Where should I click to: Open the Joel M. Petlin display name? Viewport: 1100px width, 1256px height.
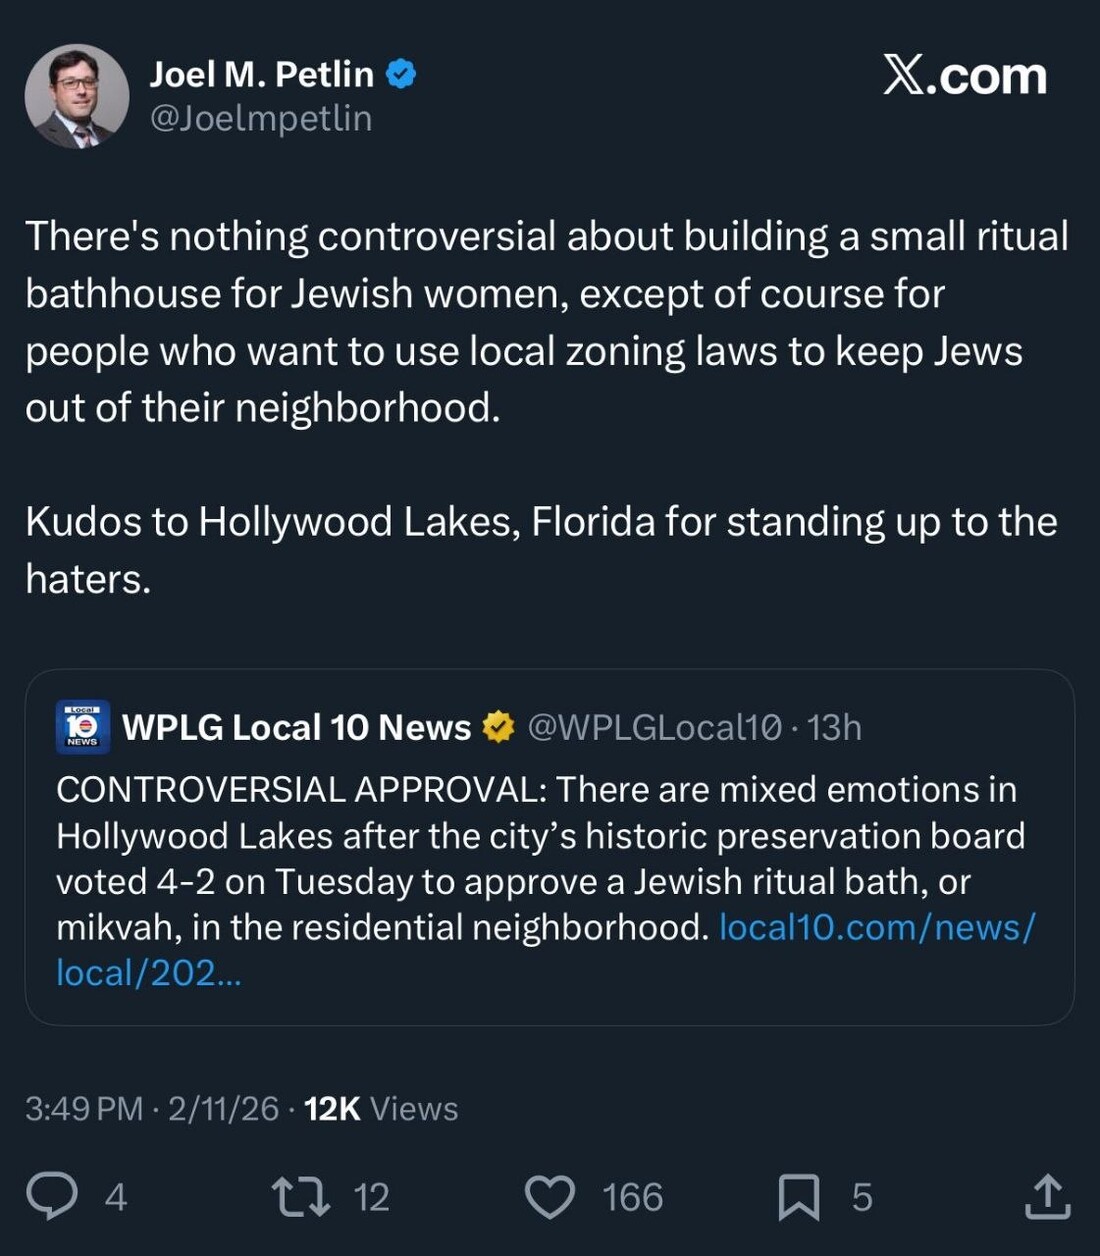(x=262, y=74)
